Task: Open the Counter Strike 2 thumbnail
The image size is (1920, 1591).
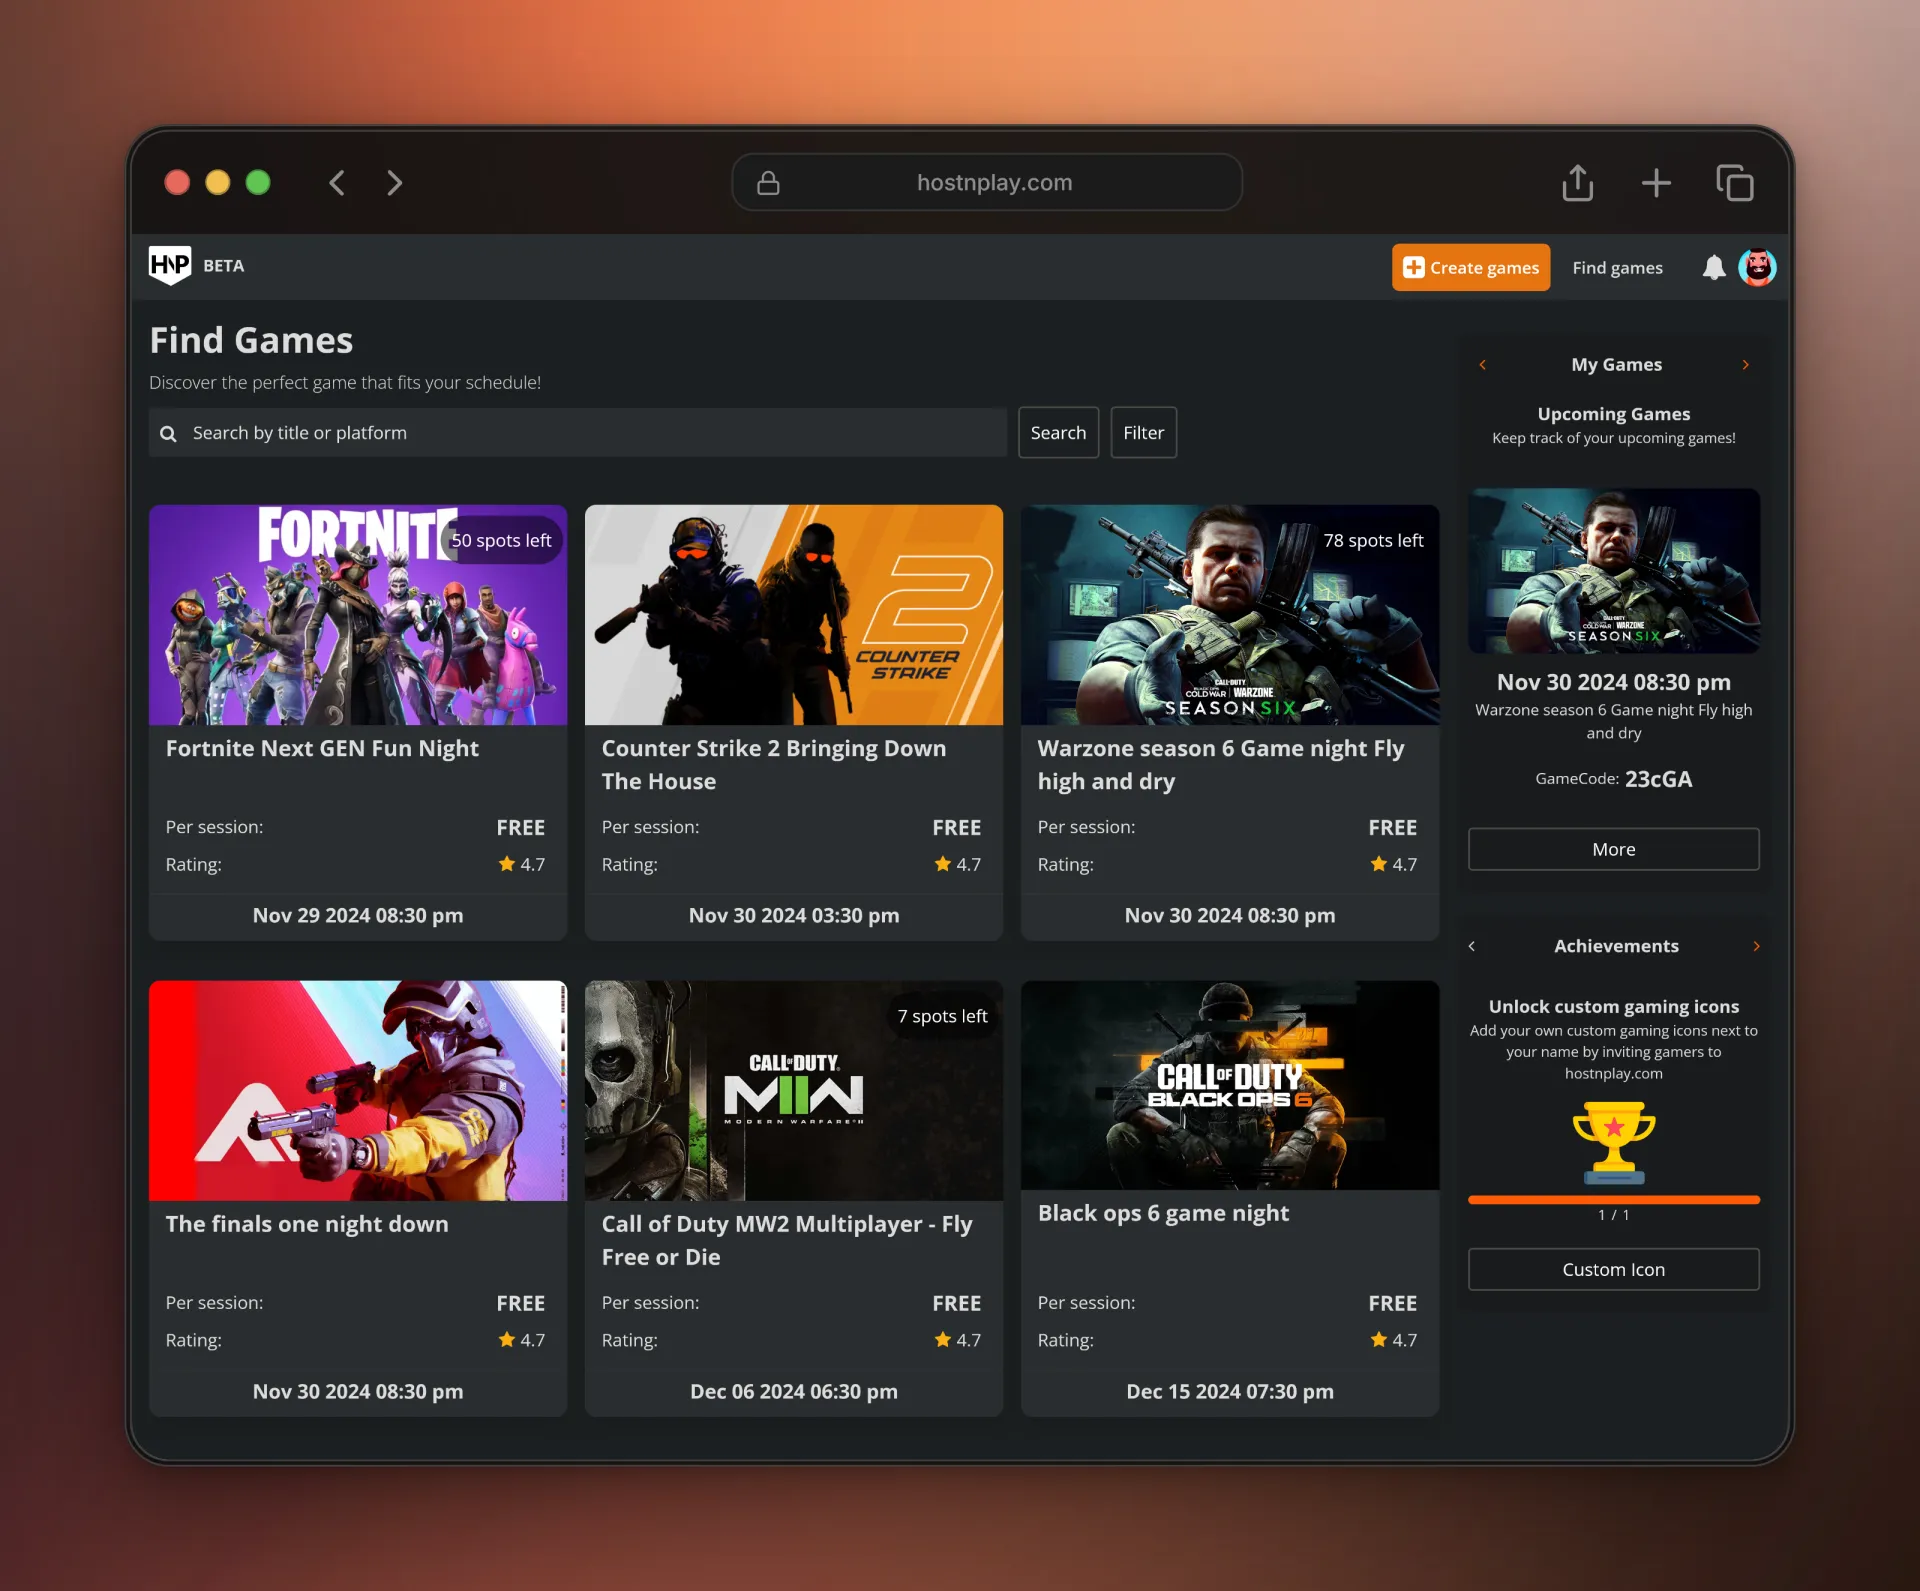Action: (x=794, y=615)
